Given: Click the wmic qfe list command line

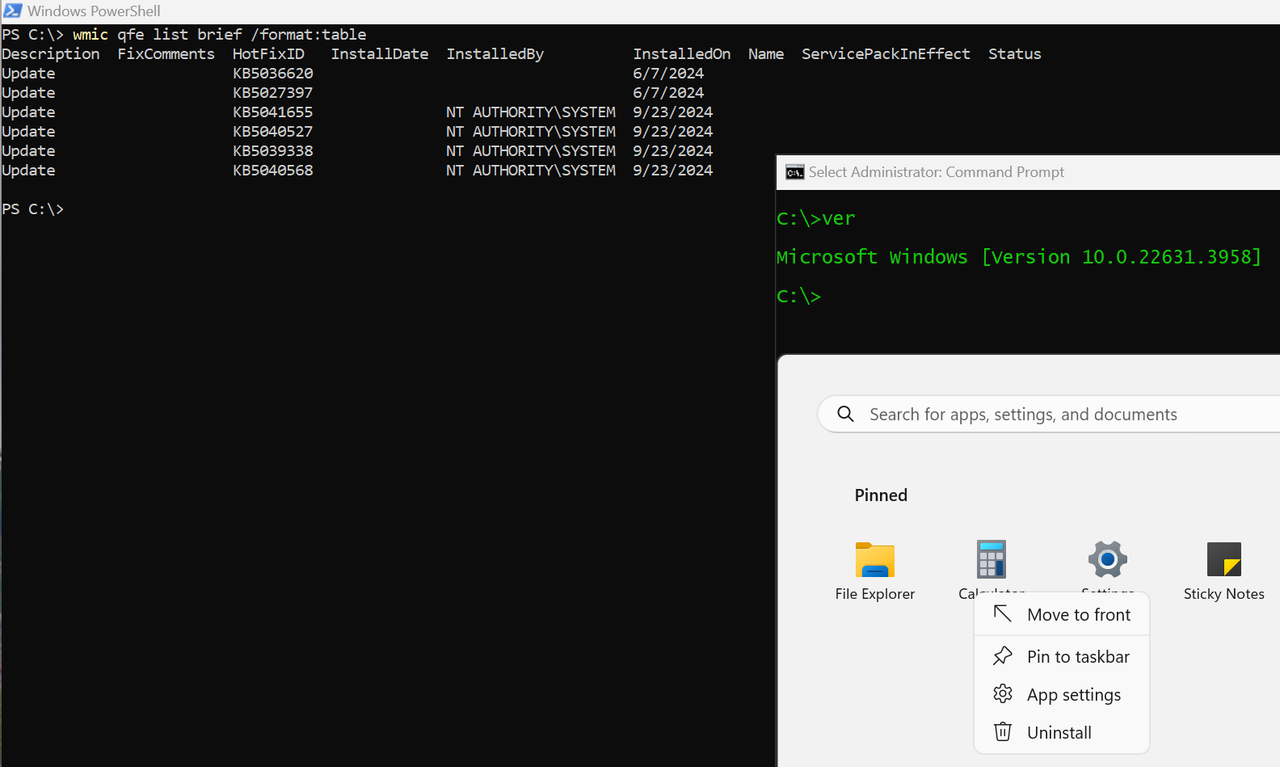Looking at the screenshot, I should click(219, 34).
